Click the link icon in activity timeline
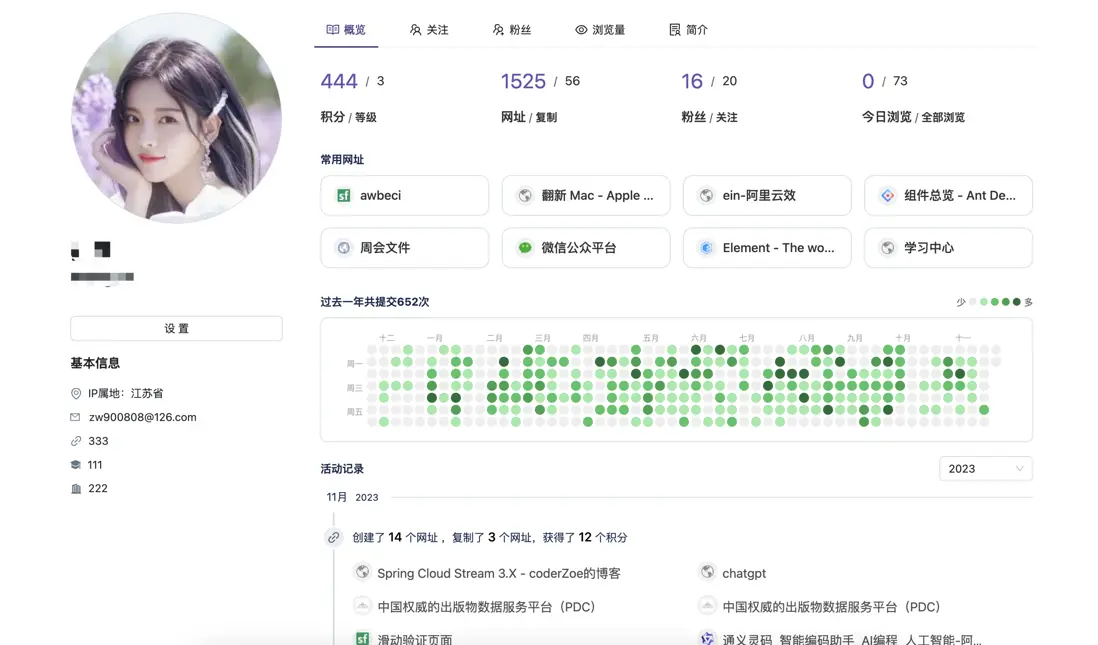Image resolution: width=1098 pixels, height=645 pixels. click(333, 537)
